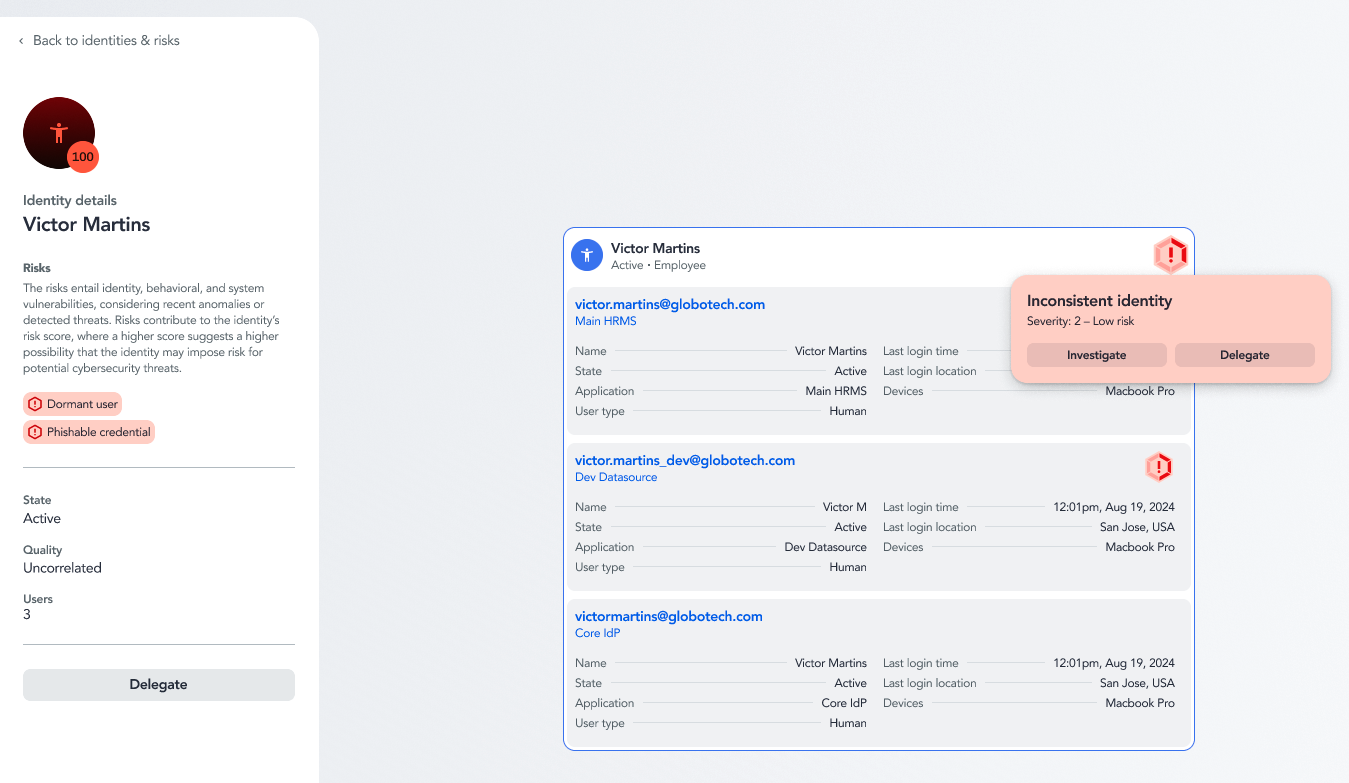
Task: Open the Dev Datasource application link
Action: point(616,478)
